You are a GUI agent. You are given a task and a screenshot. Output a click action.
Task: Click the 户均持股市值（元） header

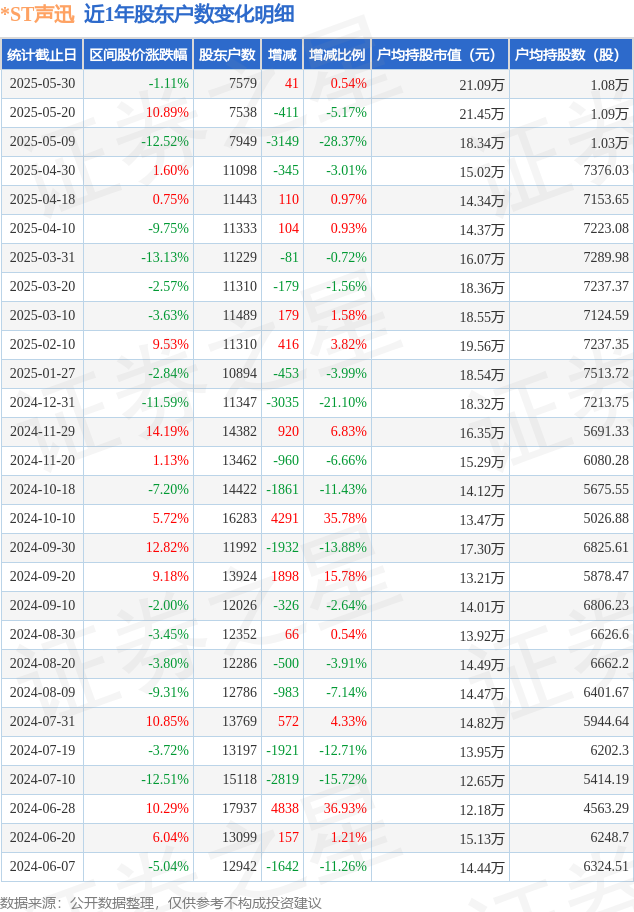440,55
